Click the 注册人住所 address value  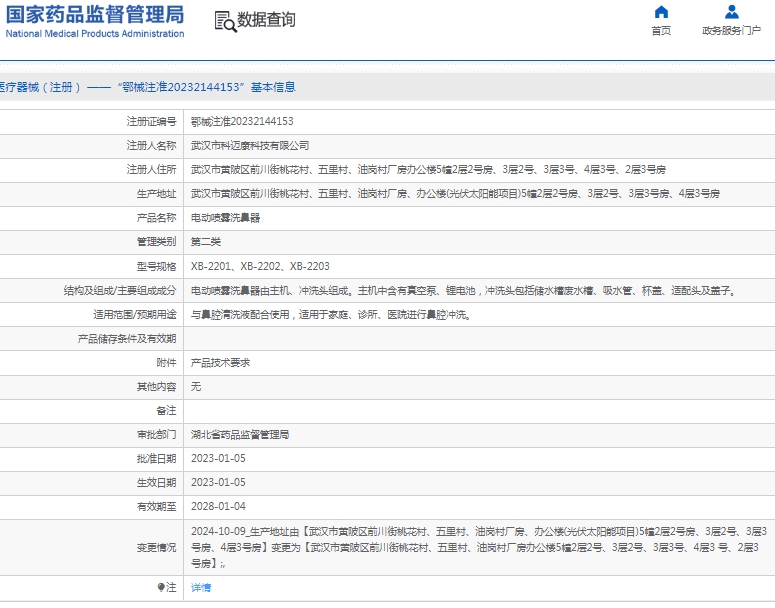pyautogui.click(x=428, y=170)
